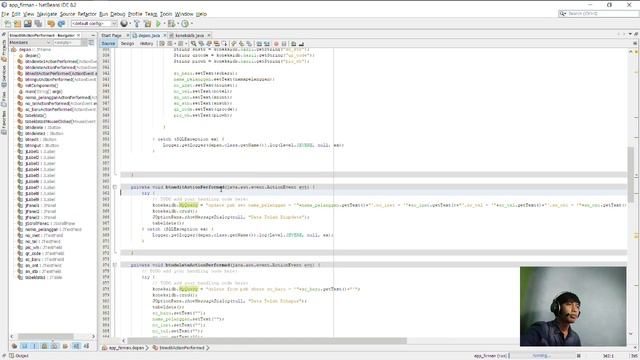Toggle Show Static Members filter in Navigator
640x360 pixels.
(34, 346)
